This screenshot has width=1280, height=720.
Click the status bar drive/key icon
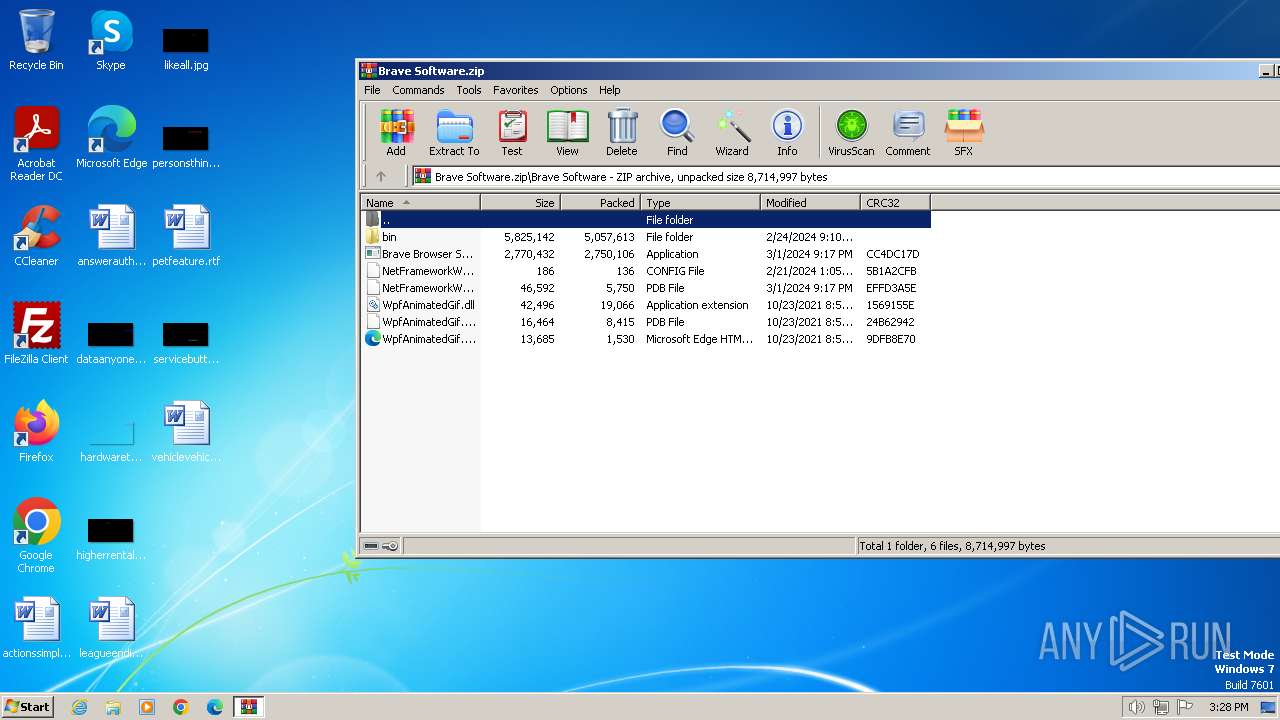click(x=380, y=546)
